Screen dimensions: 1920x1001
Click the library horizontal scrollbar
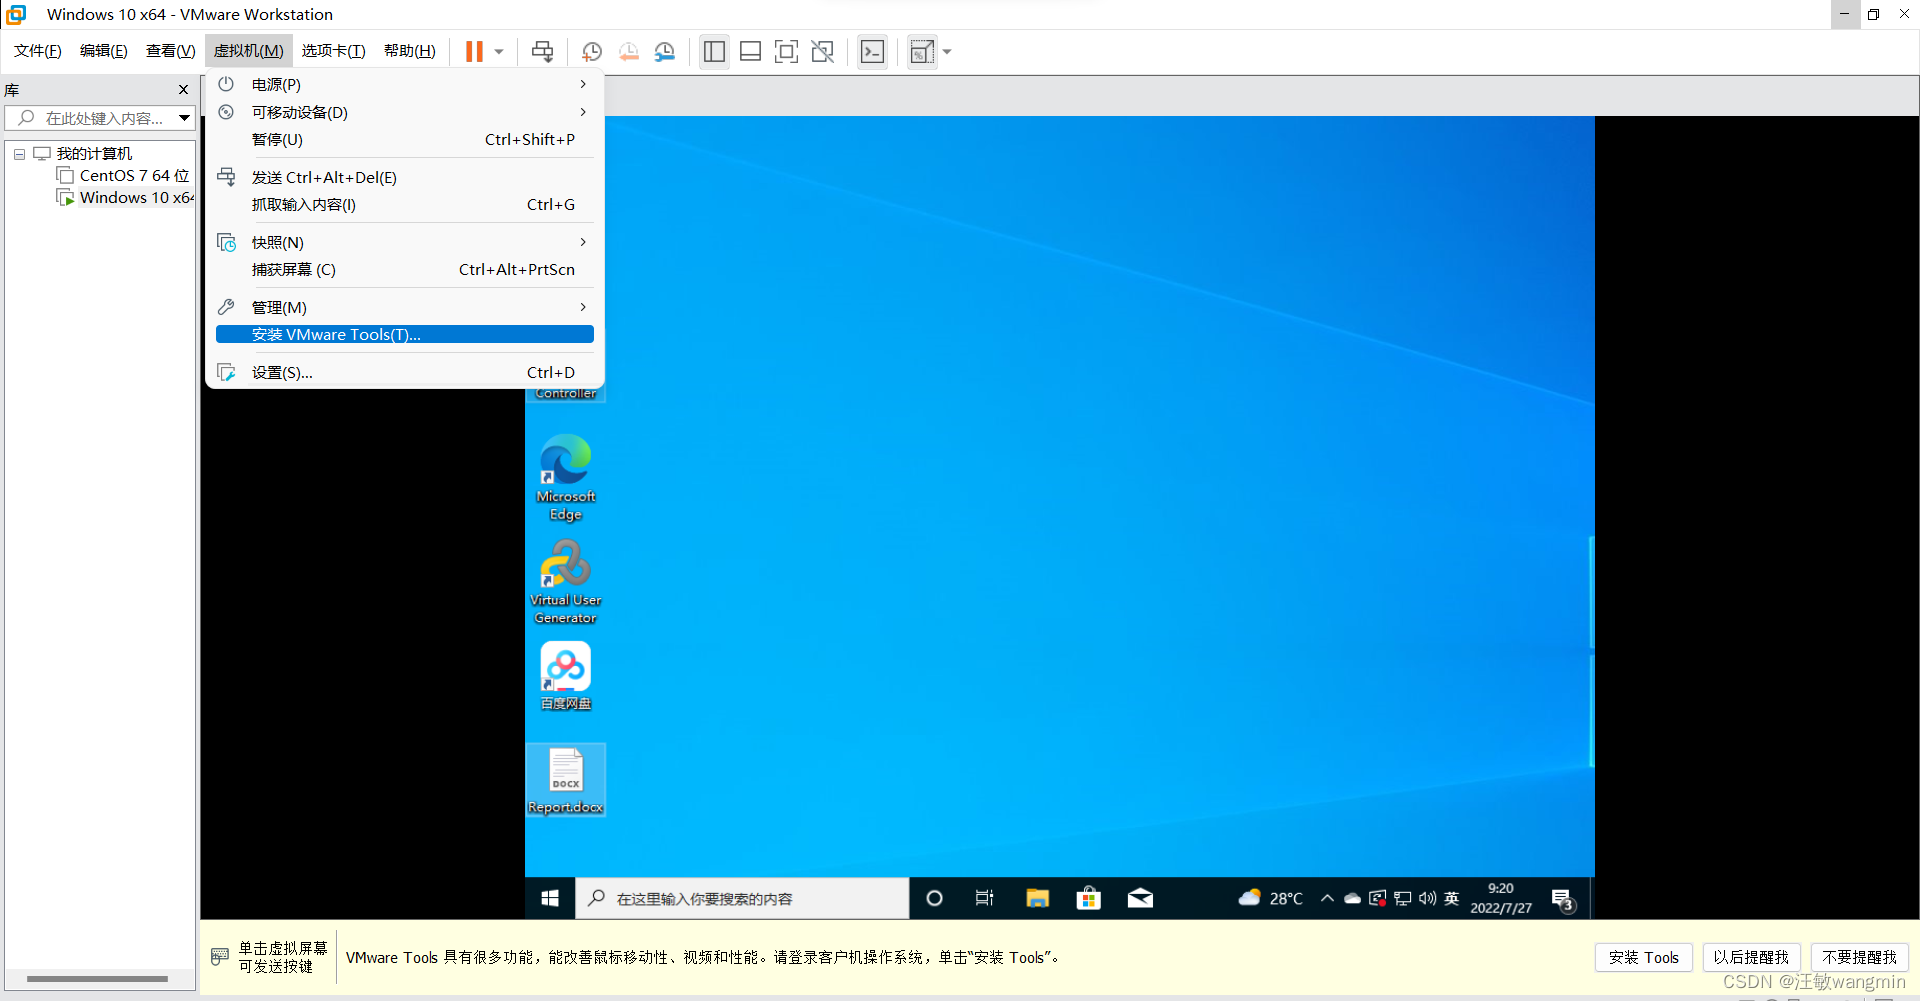click(x=97, y=979)
